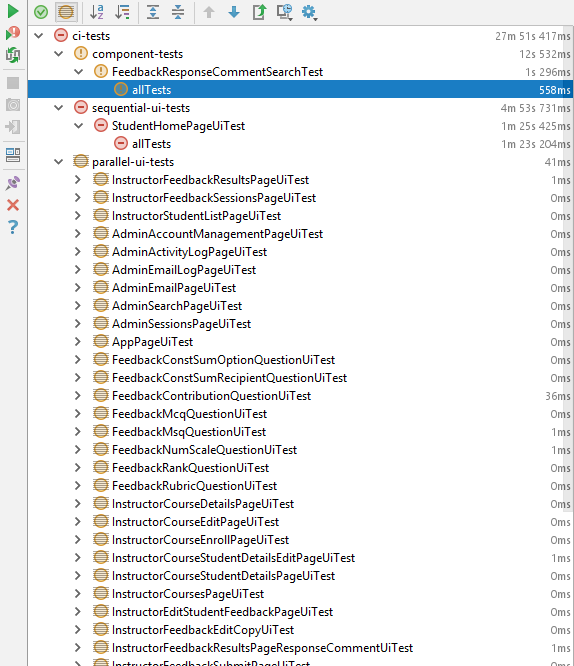574x666 pixels.
Task: Expand FeedbackMcqQuestionUiTest node
Action: pos(78,414)
